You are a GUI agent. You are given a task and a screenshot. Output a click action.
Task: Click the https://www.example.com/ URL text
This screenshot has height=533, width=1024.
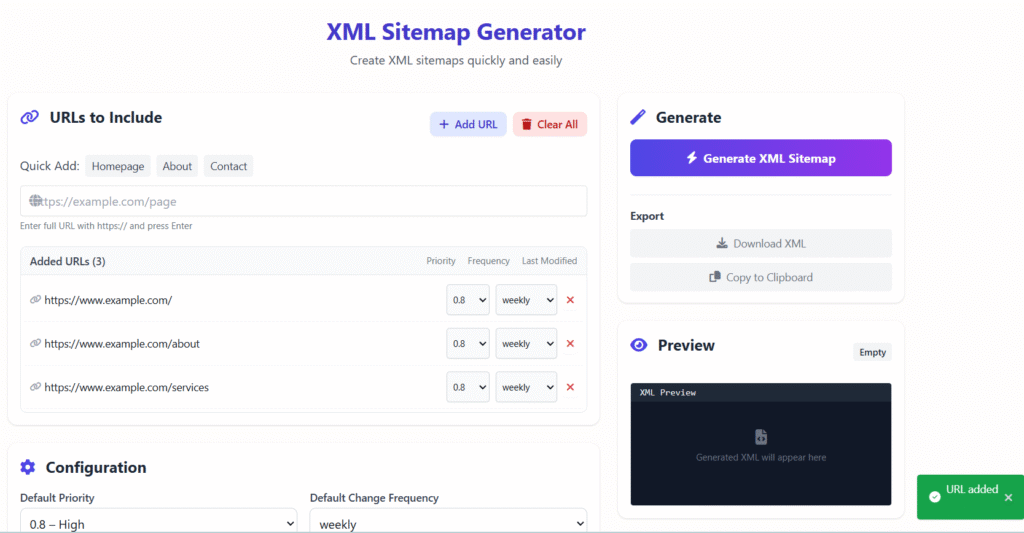pos(108,300)
